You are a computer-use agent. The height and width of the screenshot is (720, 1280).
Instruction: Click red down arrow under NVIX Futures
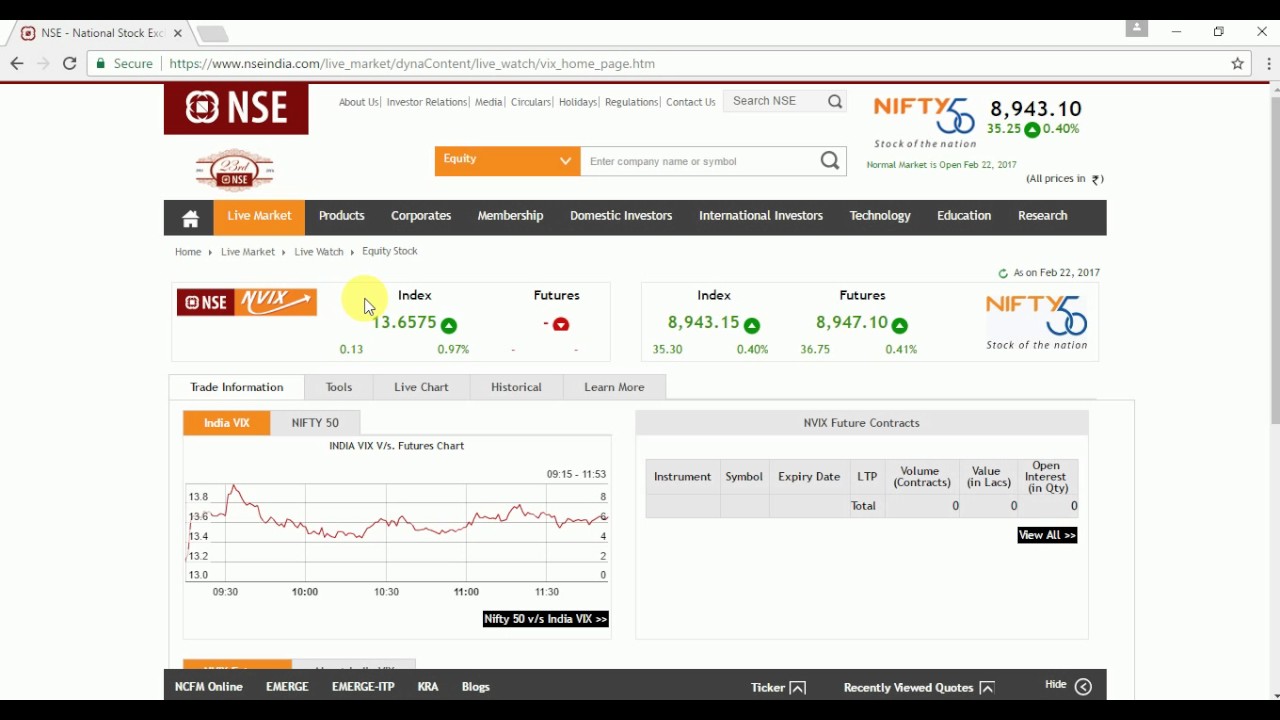coord(561,325)
